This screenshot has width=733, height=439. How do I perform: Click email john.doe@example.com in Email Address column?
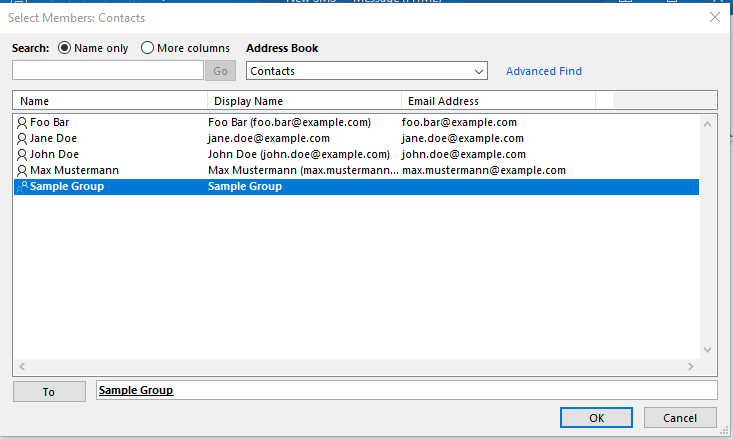coord(463,154)
